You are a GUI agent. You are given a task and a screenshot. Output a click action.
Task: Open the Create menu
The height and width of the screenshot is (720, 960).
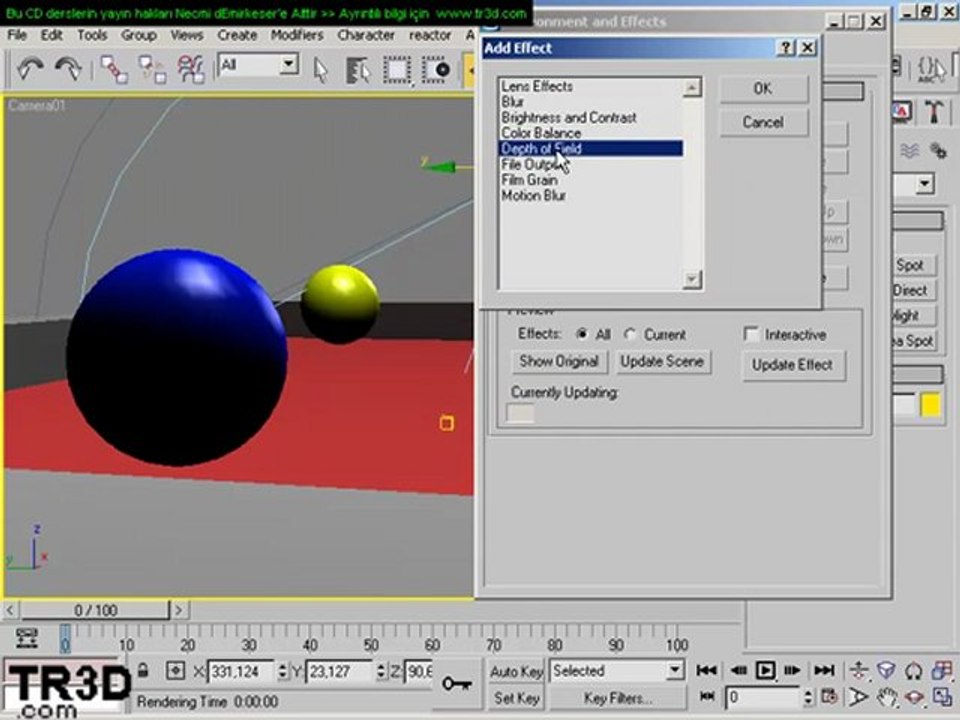pos(237,36)
